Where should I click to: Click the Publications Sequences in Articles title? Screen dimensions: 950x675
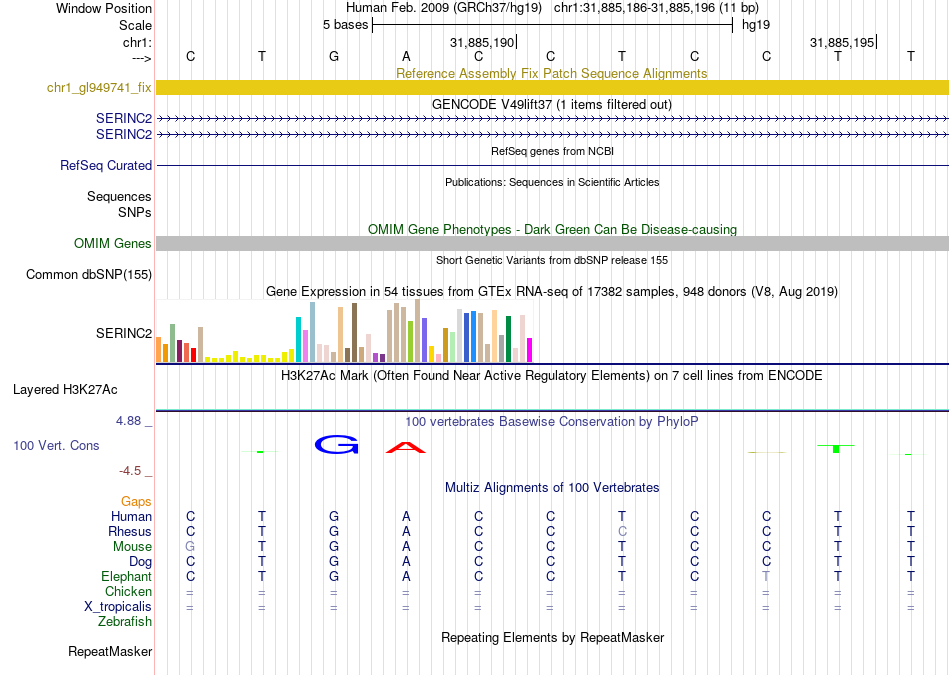552,182
